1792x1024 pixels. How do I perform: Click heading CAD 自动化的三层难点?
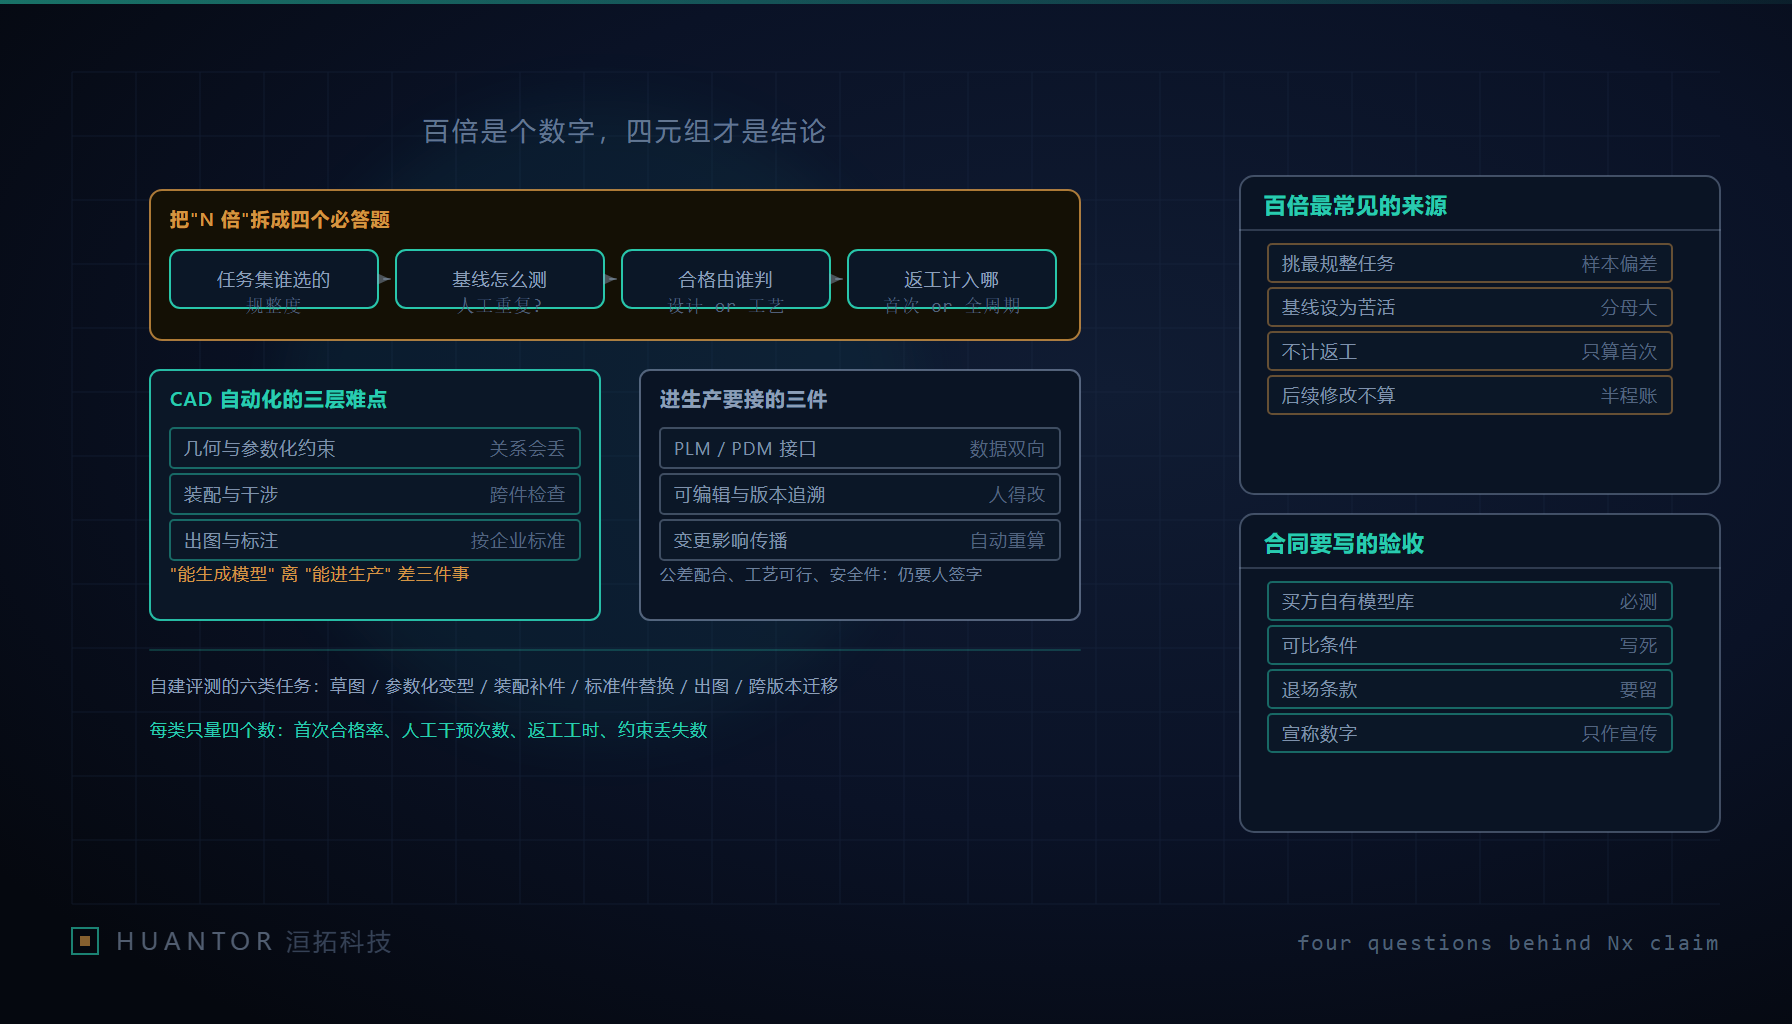(x=278, y=399)
